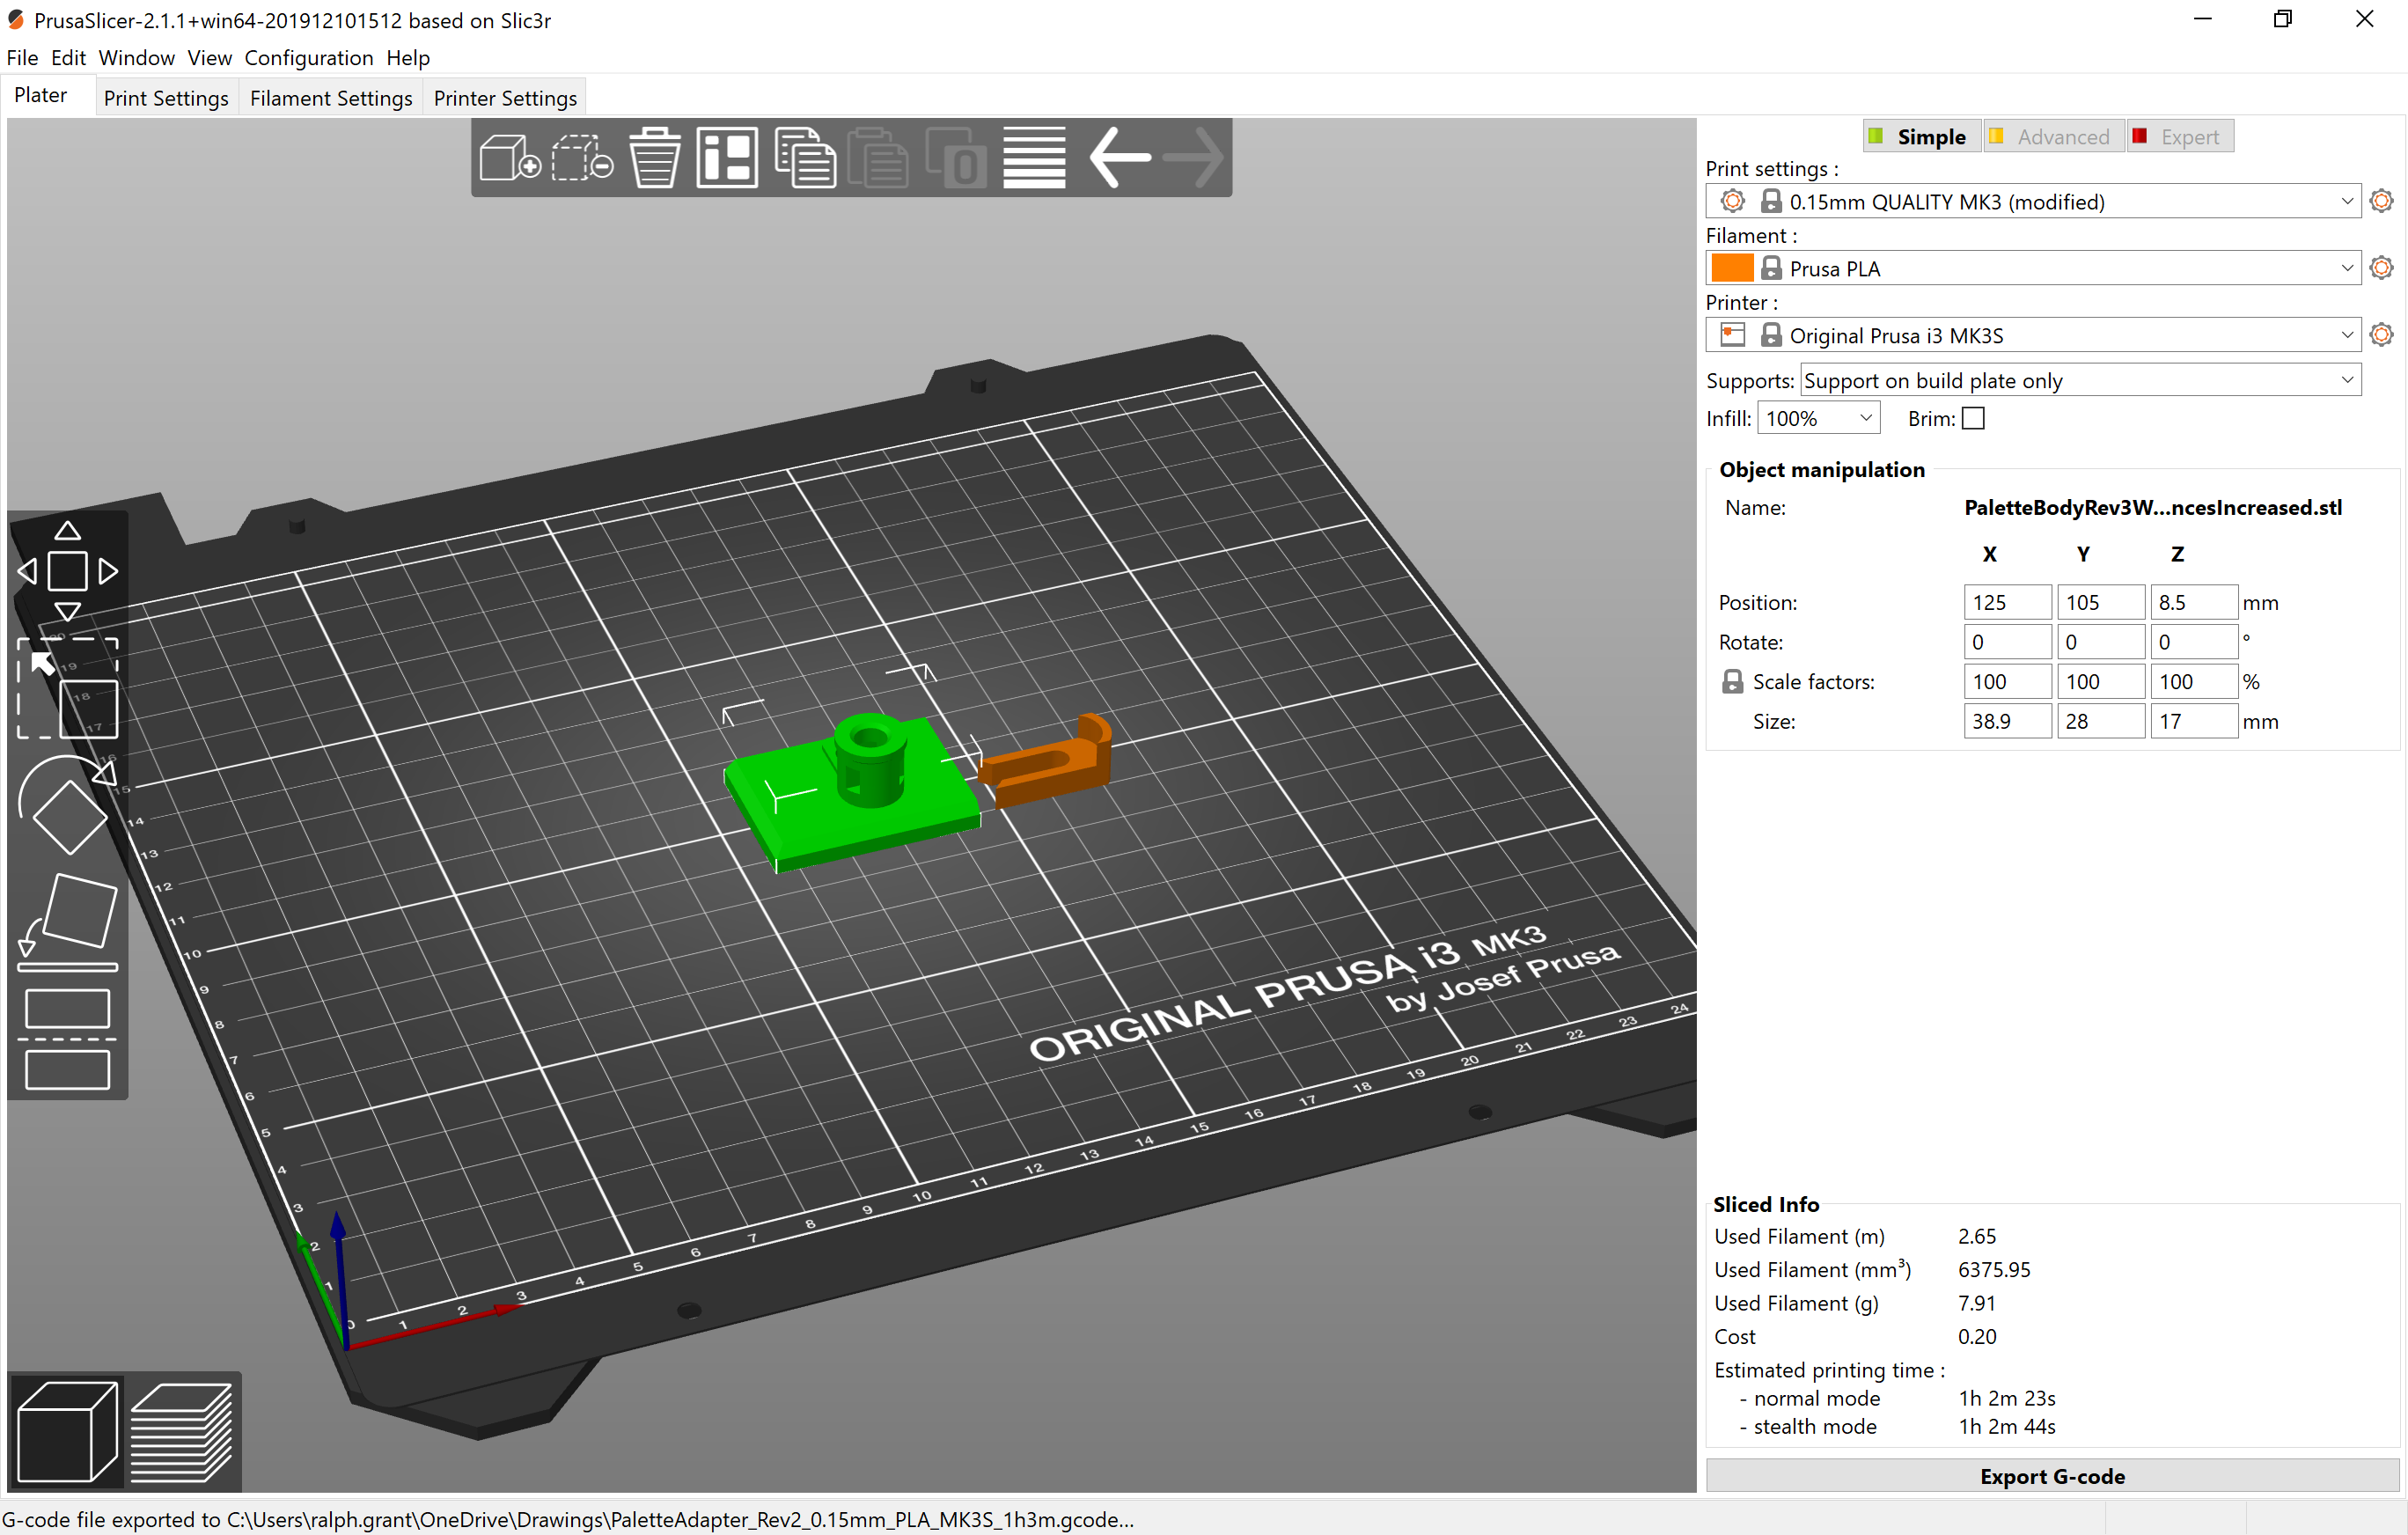Click the Position Y field

[2100, 602]
